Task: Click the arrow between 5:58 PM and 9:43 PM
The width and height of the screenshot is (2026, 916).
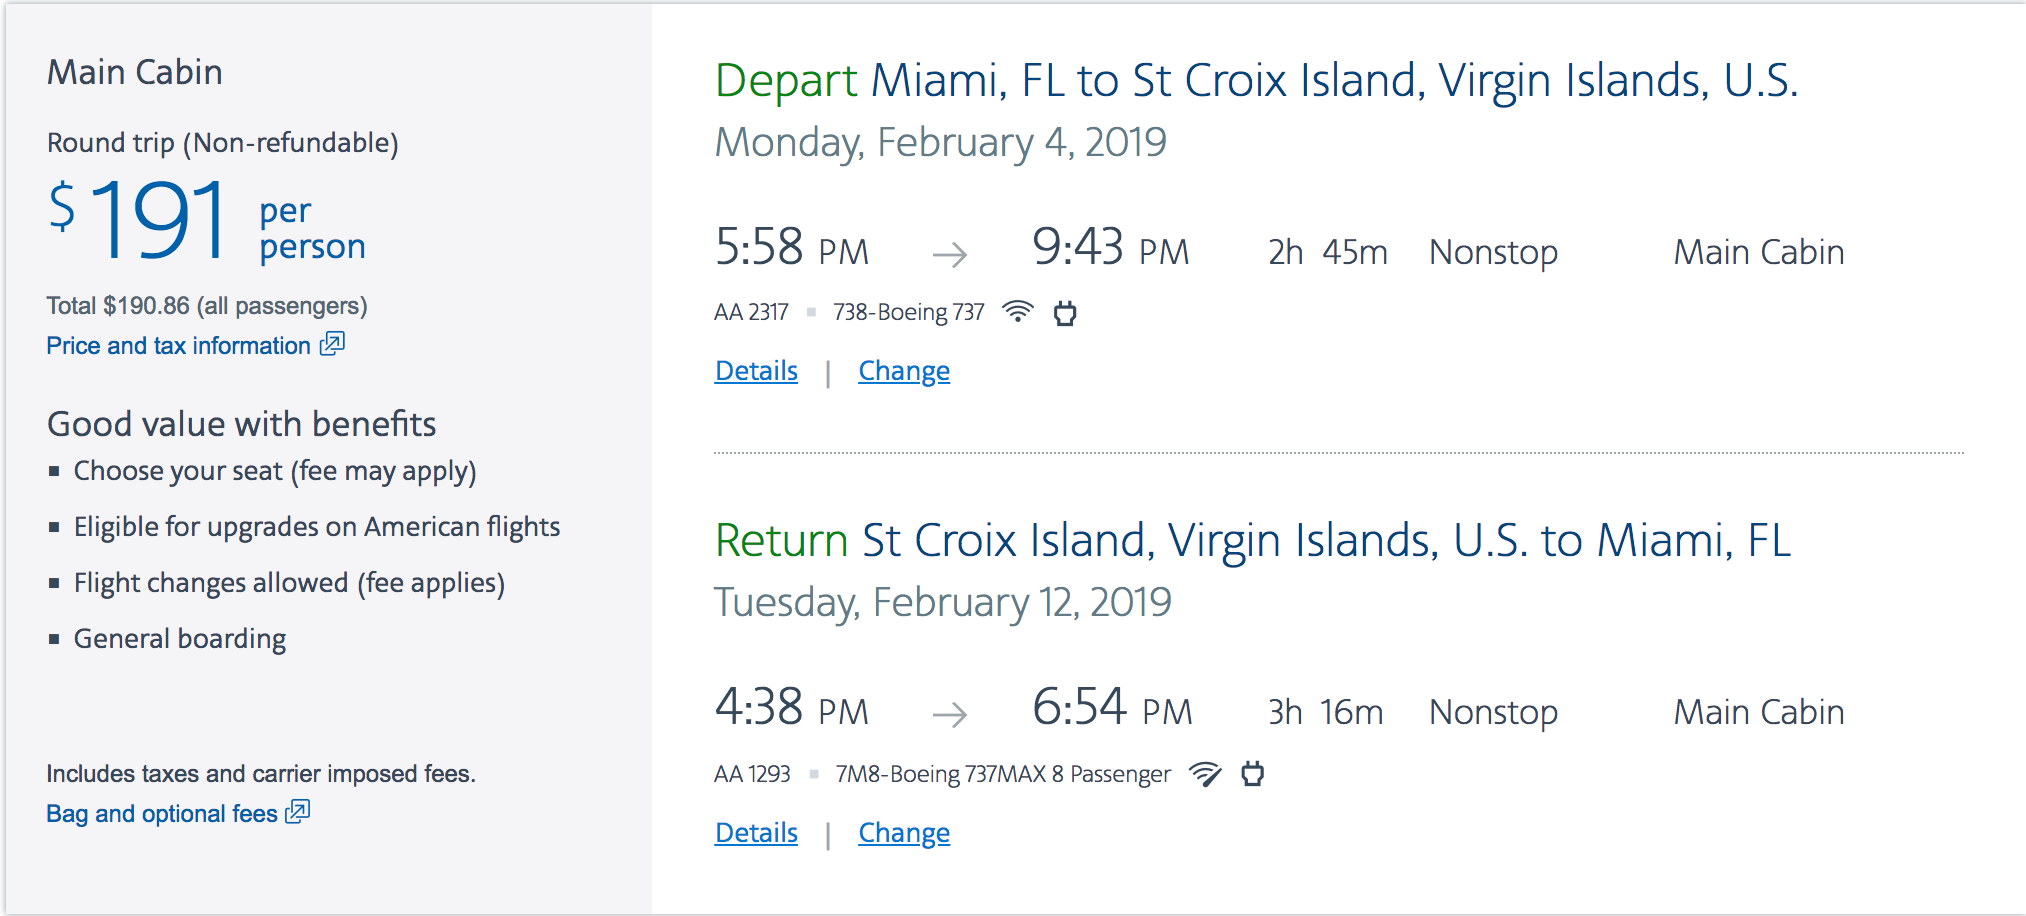Action: pyautogui.click(x=949, y=254)
